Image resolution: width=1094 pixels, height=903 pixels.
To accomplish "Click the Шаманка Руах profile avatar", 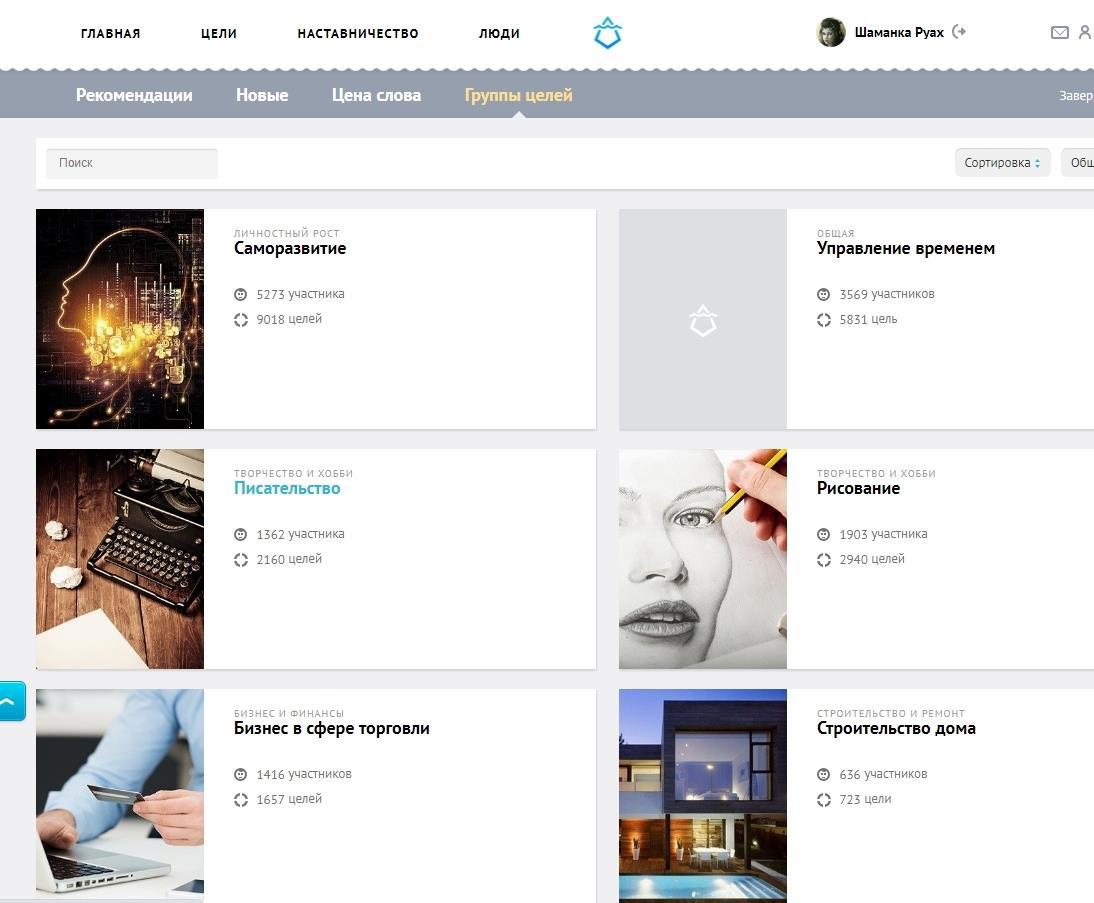I will point(831,33).
